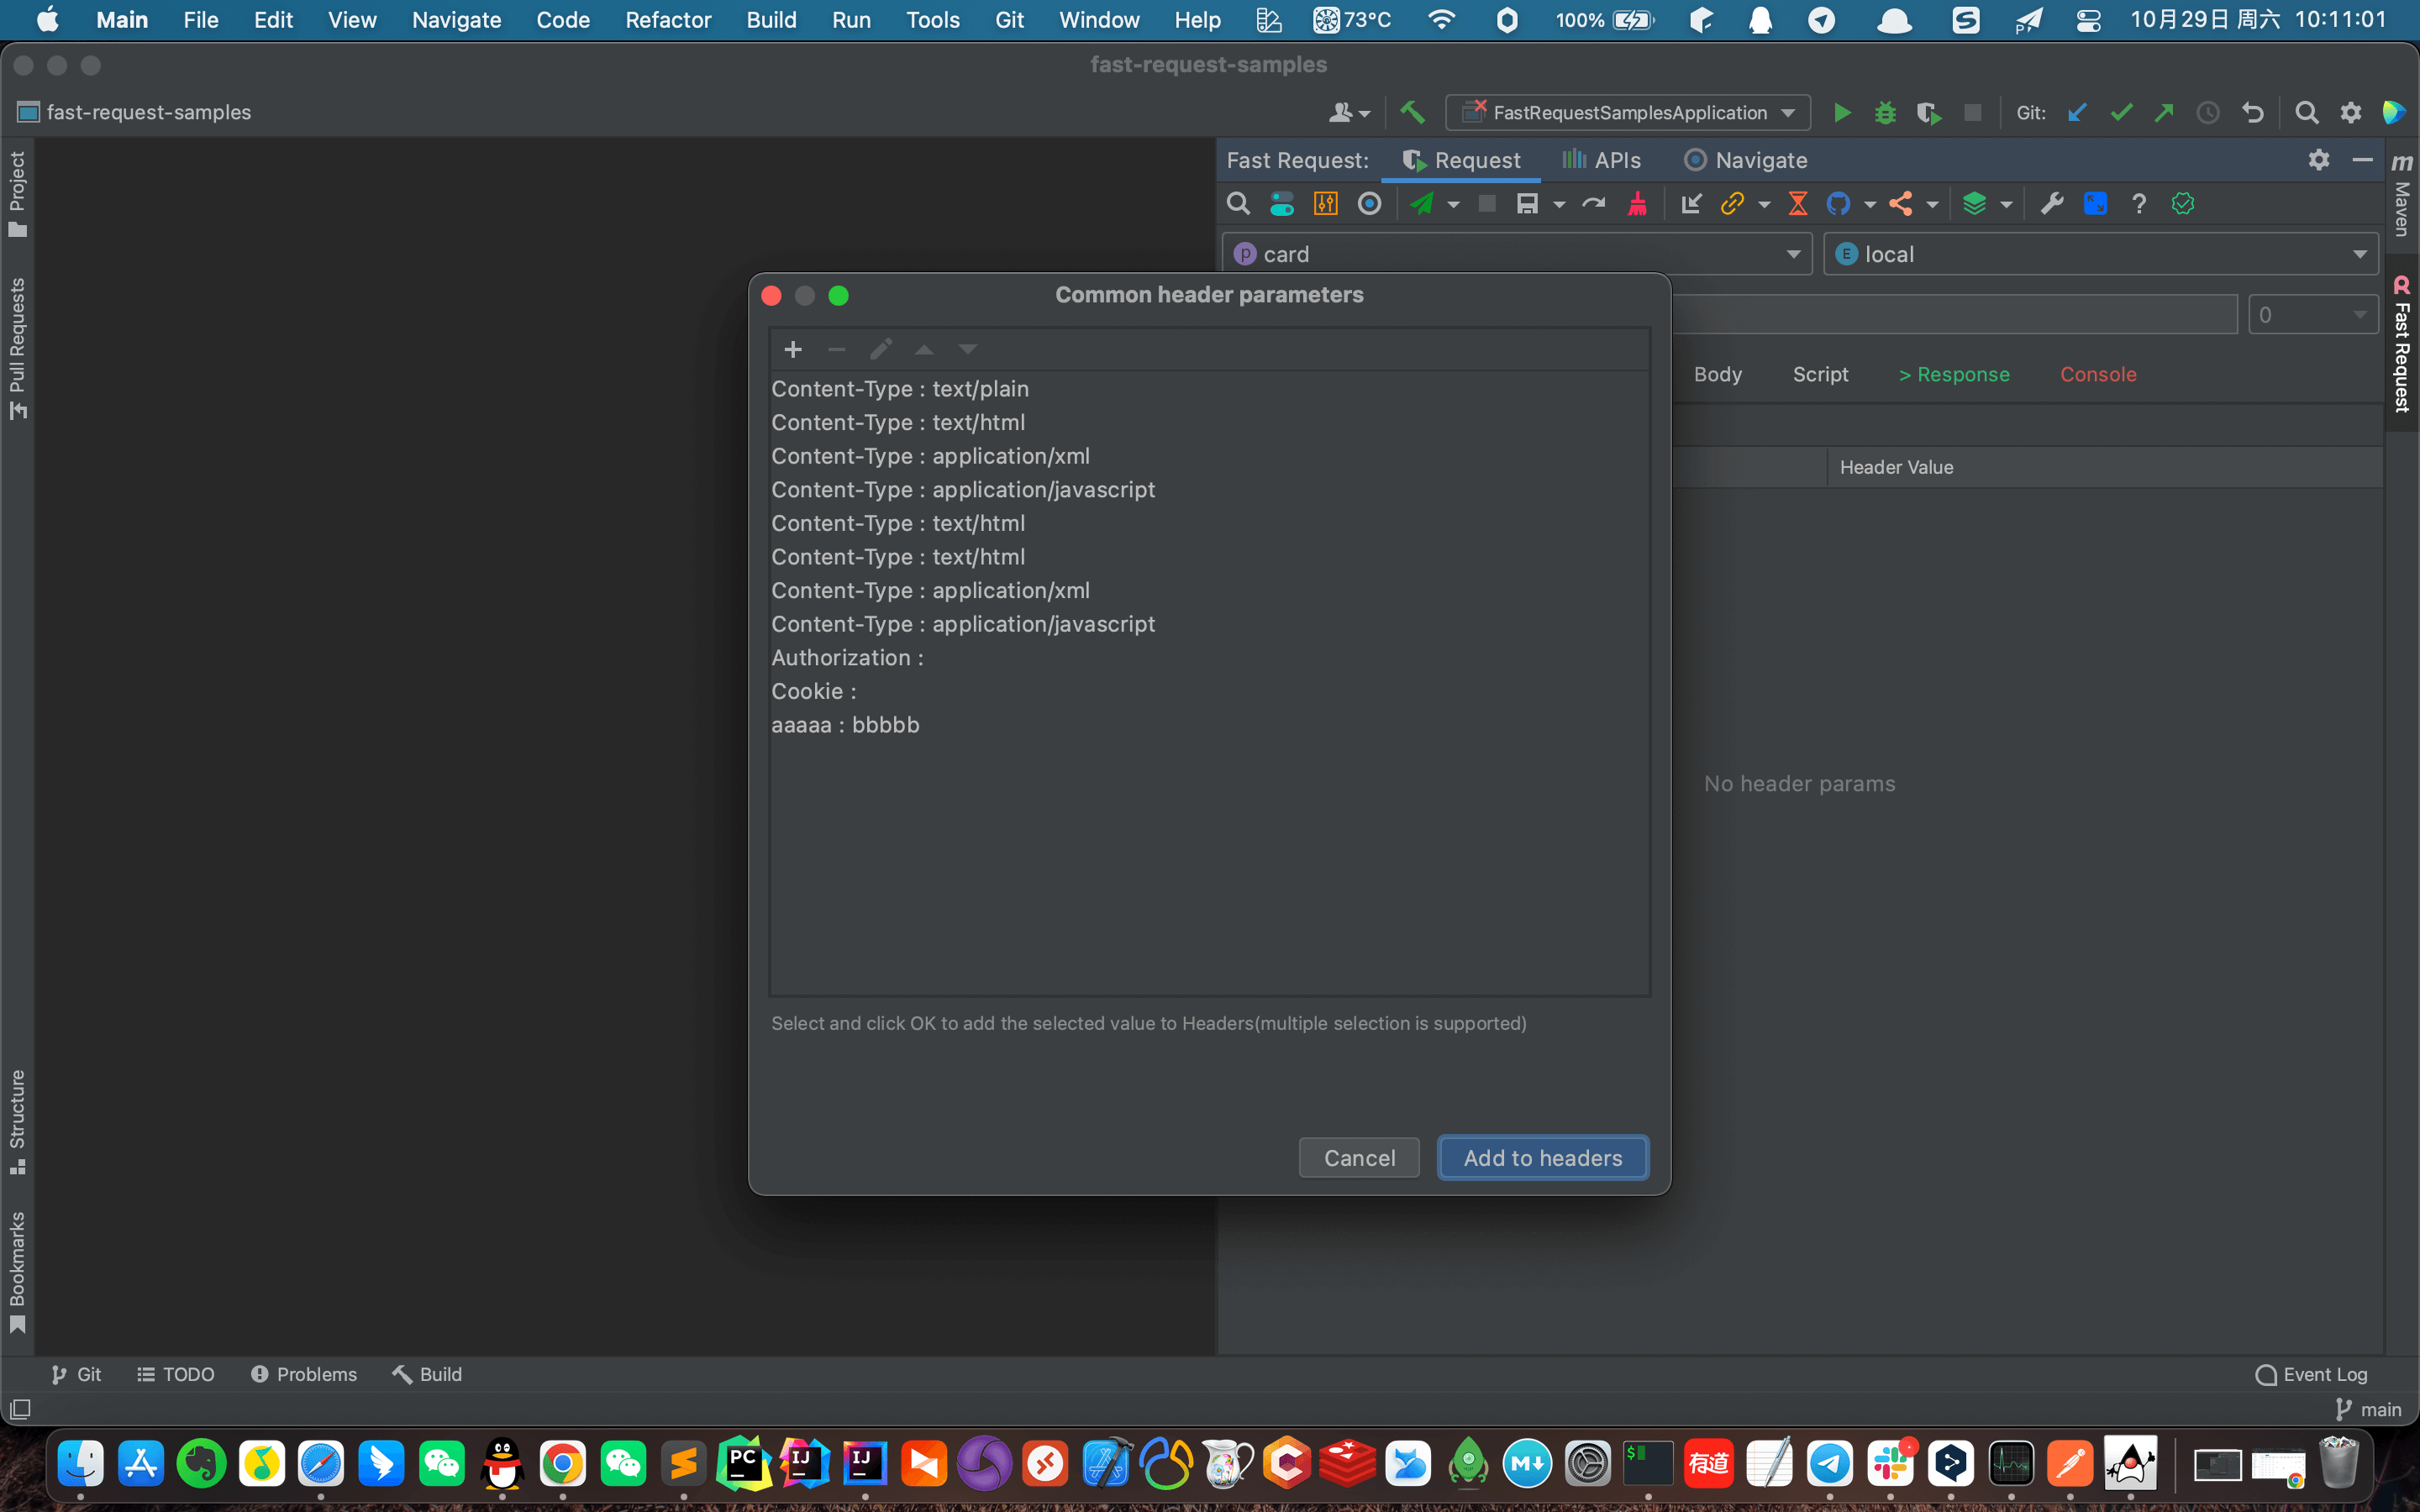Screen dimensions: 2420x1512
Task: Click the red broom clear icon
Action: pos(1637,204)
